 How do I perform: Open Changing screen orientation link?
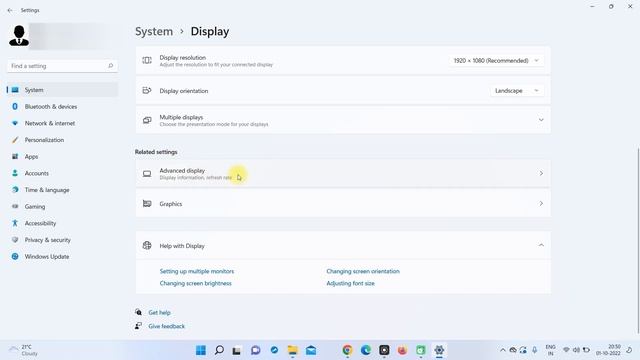(x=363, y=271)
